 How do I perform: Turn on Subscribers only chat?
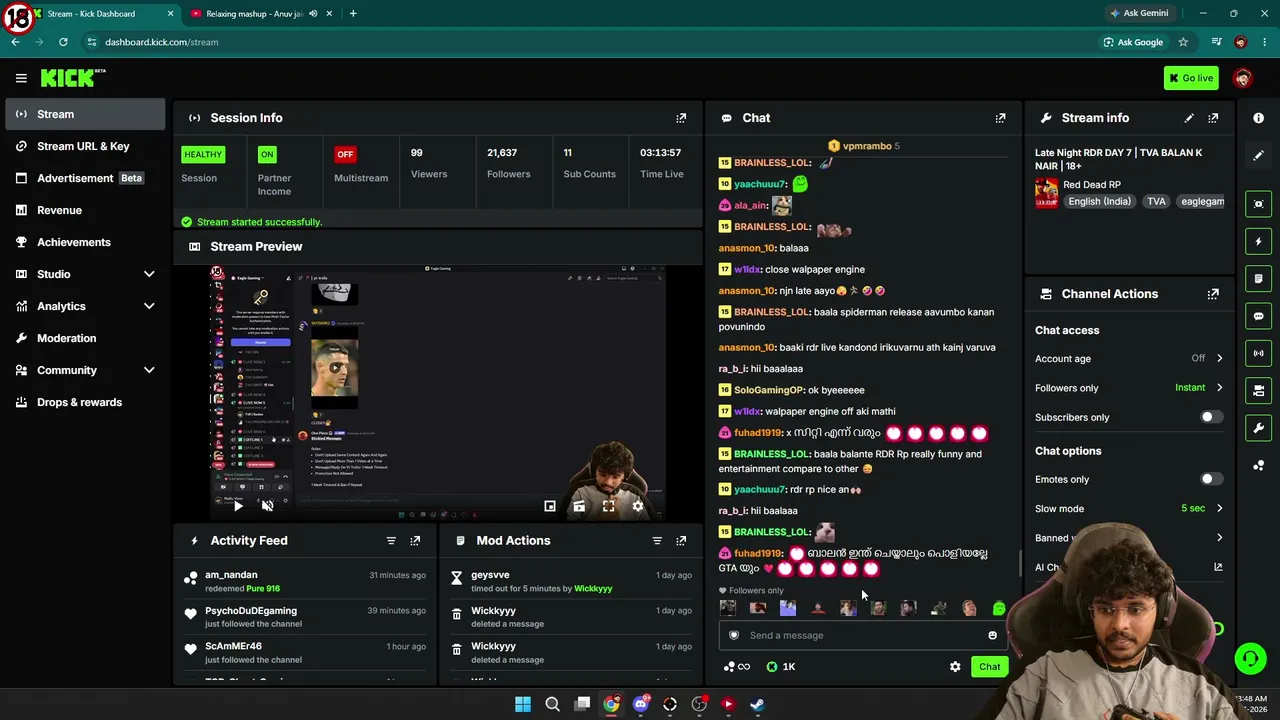coord(1211,417)
